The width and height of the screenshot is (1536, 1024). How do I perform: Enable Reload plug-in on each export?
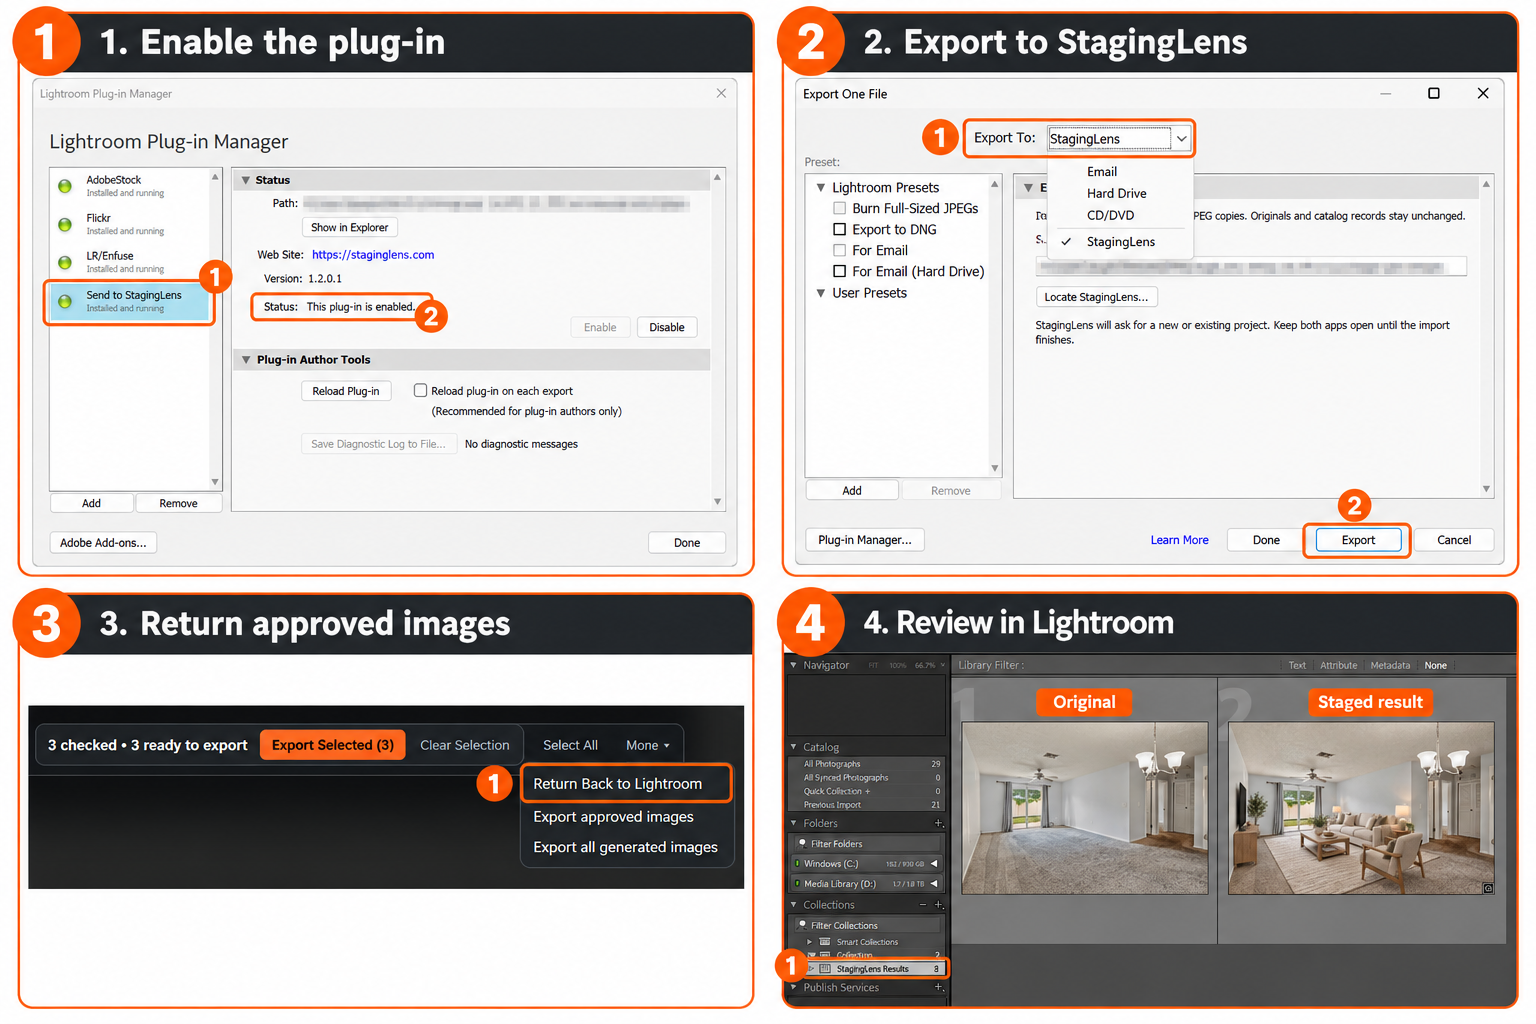click(x=420, y=391)
